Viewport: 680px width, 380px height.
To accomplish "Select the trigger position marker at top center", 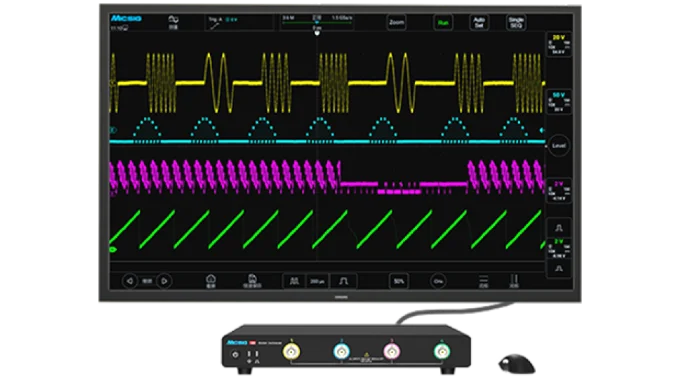I will click(317, 32).
